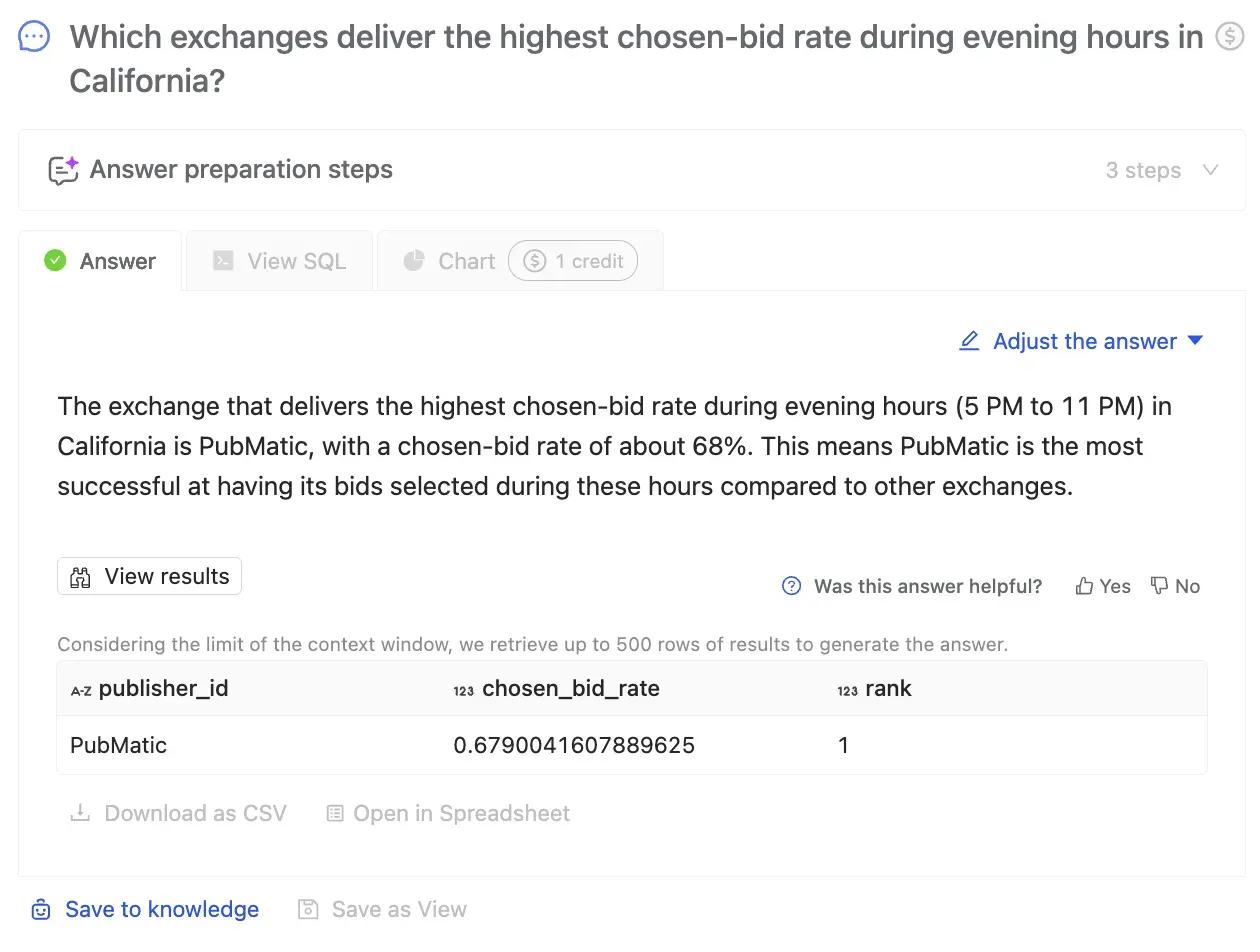The width and height of the screenshot is (1260, 952).
Task: Open the results in Spreadsheet
Action: point(448,813)
